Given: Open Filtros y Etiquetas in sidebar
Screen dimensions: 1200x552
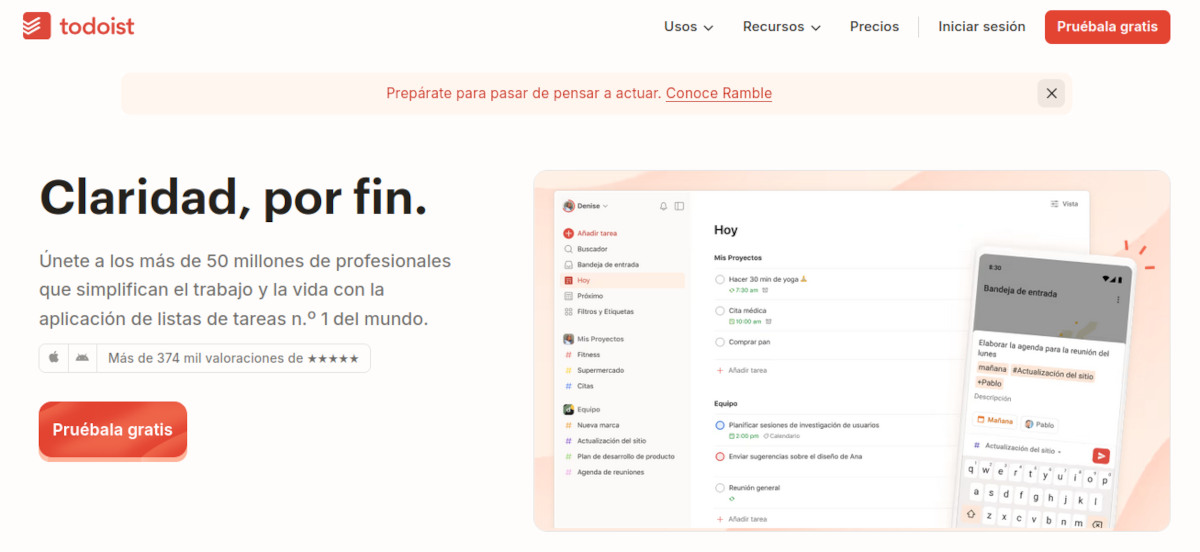Looking at the screenshot, I should point(598,311).
